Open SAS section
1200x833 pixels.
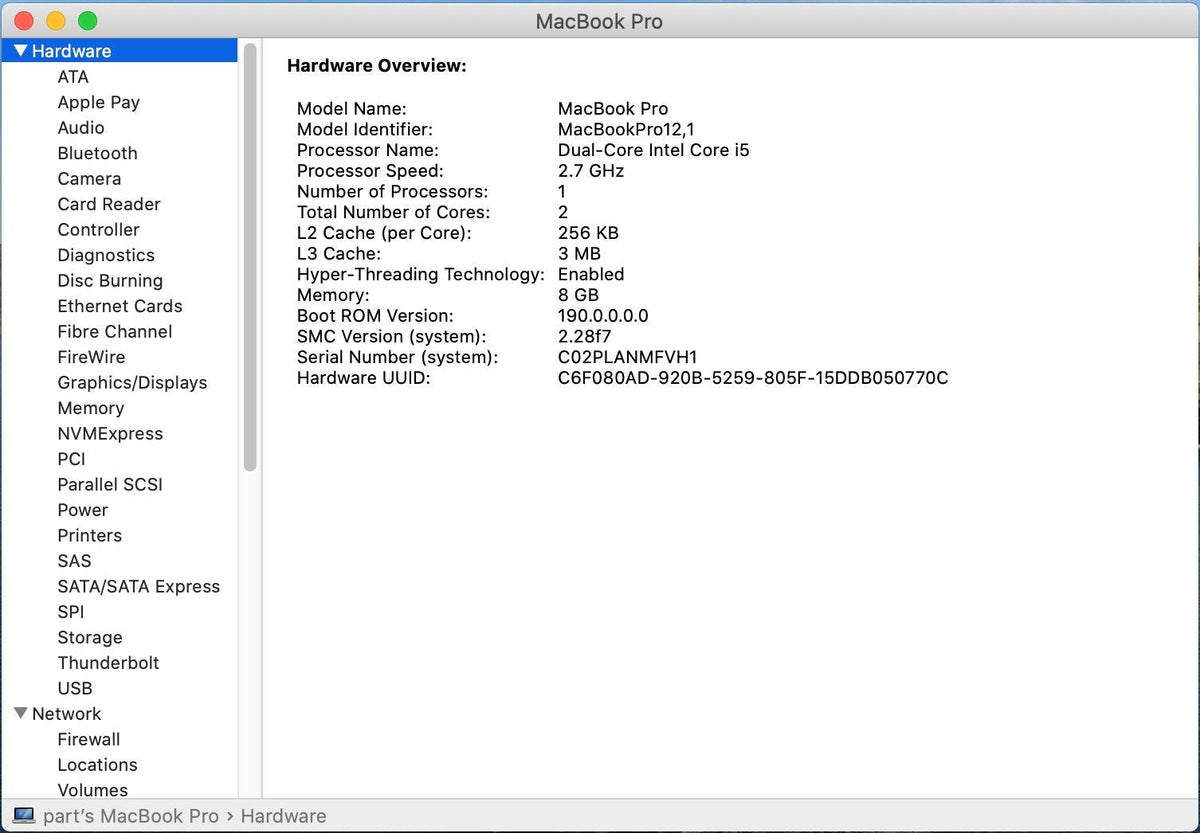pyautogui.click(x=74, y=561)
